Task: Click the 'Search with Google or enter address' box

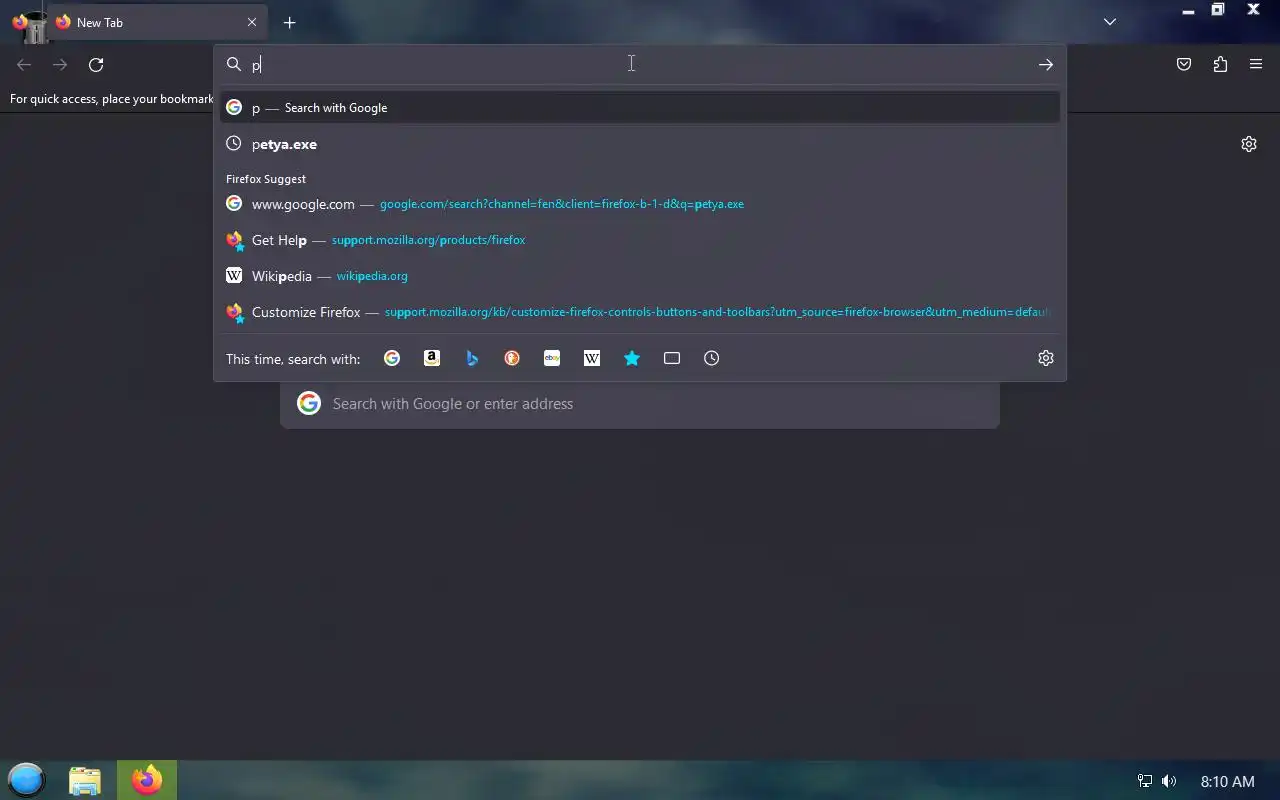Action: pos(640,404)
